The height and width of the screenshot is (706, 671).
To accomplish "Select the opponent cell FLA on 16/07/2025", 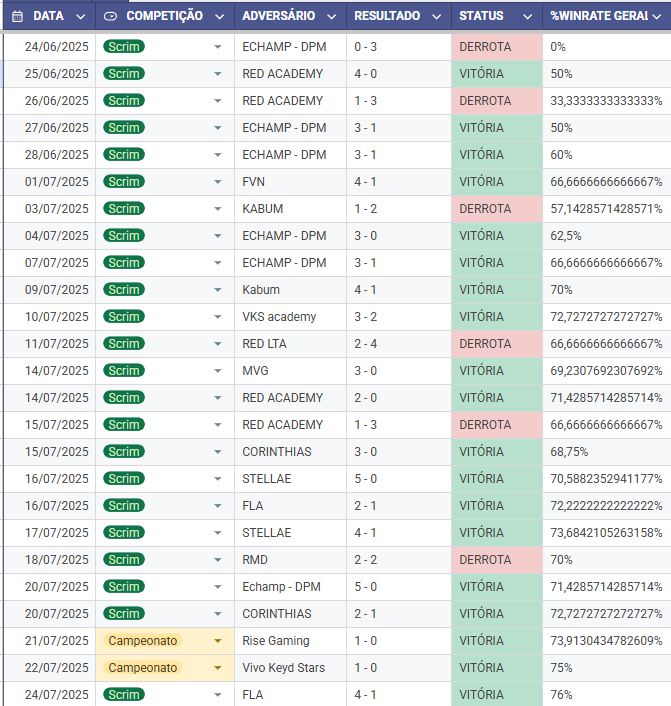I will pyautogui.click(x=290, y=506).
